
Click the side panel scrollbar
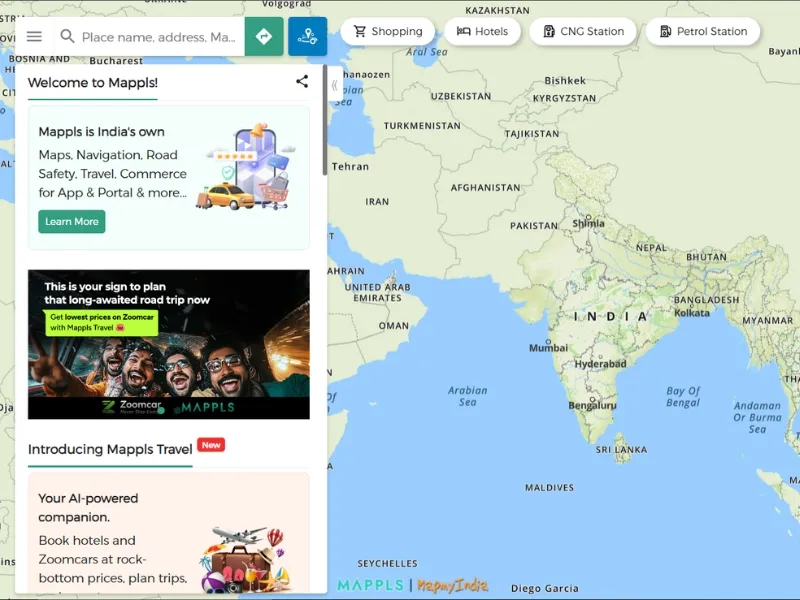(x=324, y=120)
